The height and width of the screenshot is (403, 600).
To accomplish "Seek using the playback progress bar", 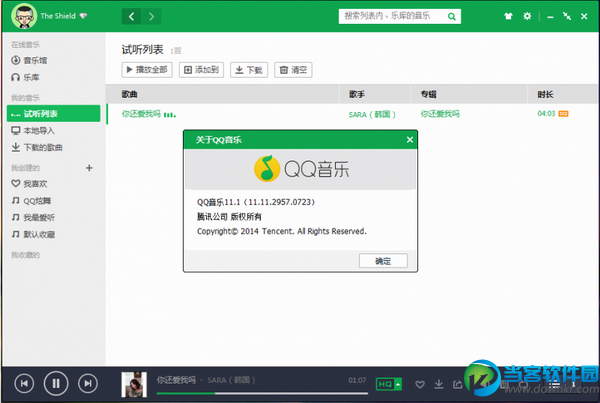I will [x=262, y=393].
